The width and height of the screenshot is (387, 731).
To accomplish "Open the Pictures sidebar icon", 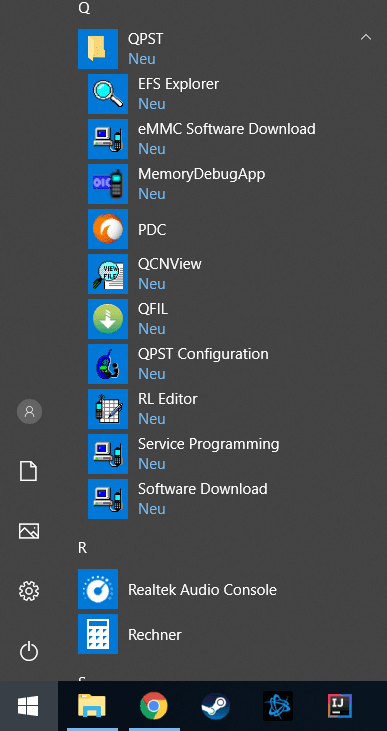I will pyautogui.click(x=29, y=531).
